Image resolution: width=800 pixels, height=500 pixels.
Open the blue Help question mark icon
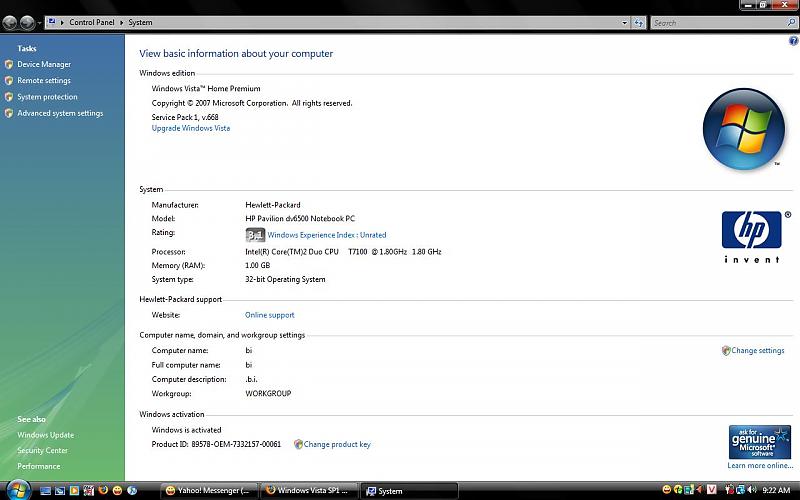pyautogui.click(x=792, y=41)
